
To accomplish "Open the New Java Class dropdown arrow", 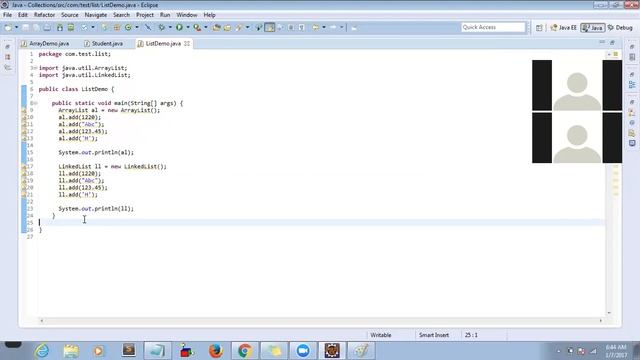I will [137, 27].
